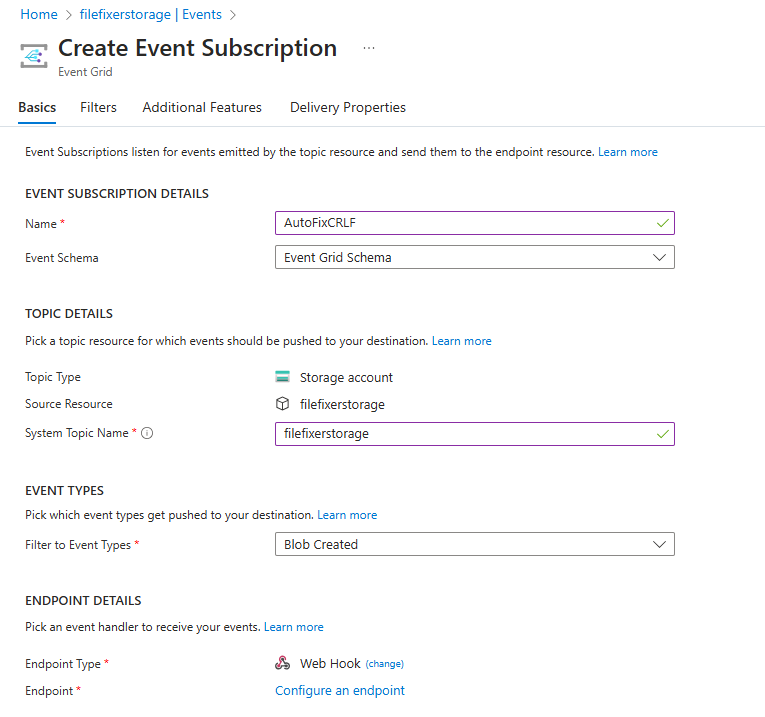Click the green checkmark in System Topic Name field

[x=663, y=434]
